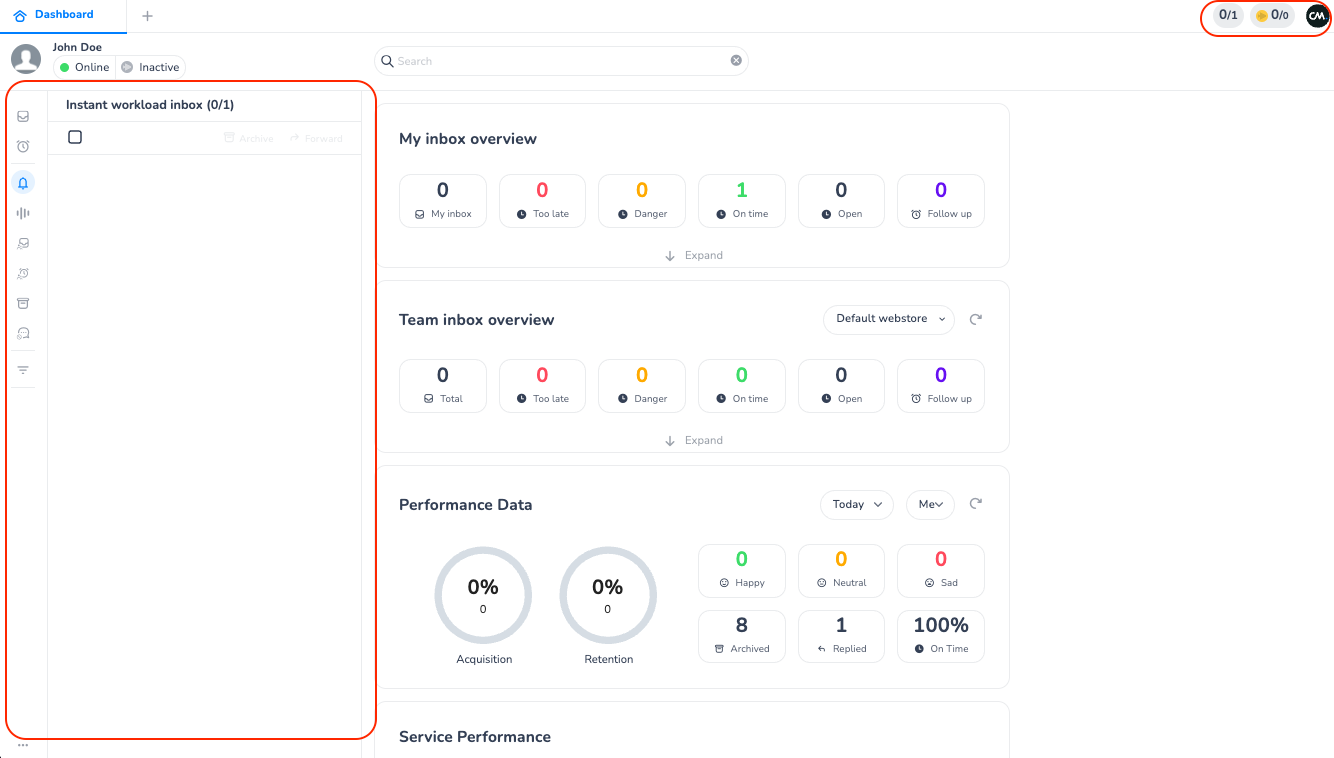The height and width of the screenshot is (758, 1334).
Task: Open the inbox tray icon in sidebar
Action: pos(23,116)
